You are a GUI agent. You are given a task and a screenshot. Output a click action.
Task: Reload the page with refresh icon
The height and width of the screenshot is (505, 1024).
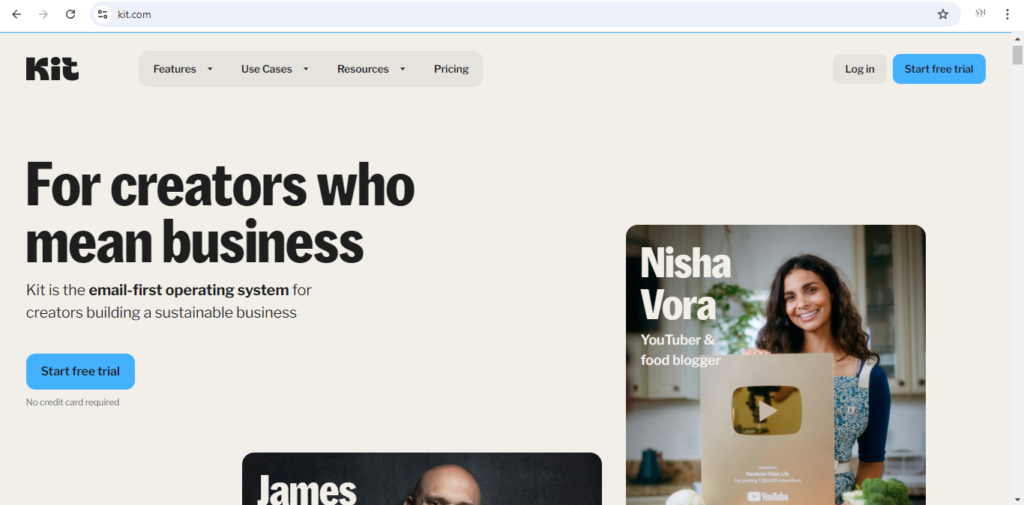pos(71,14)
